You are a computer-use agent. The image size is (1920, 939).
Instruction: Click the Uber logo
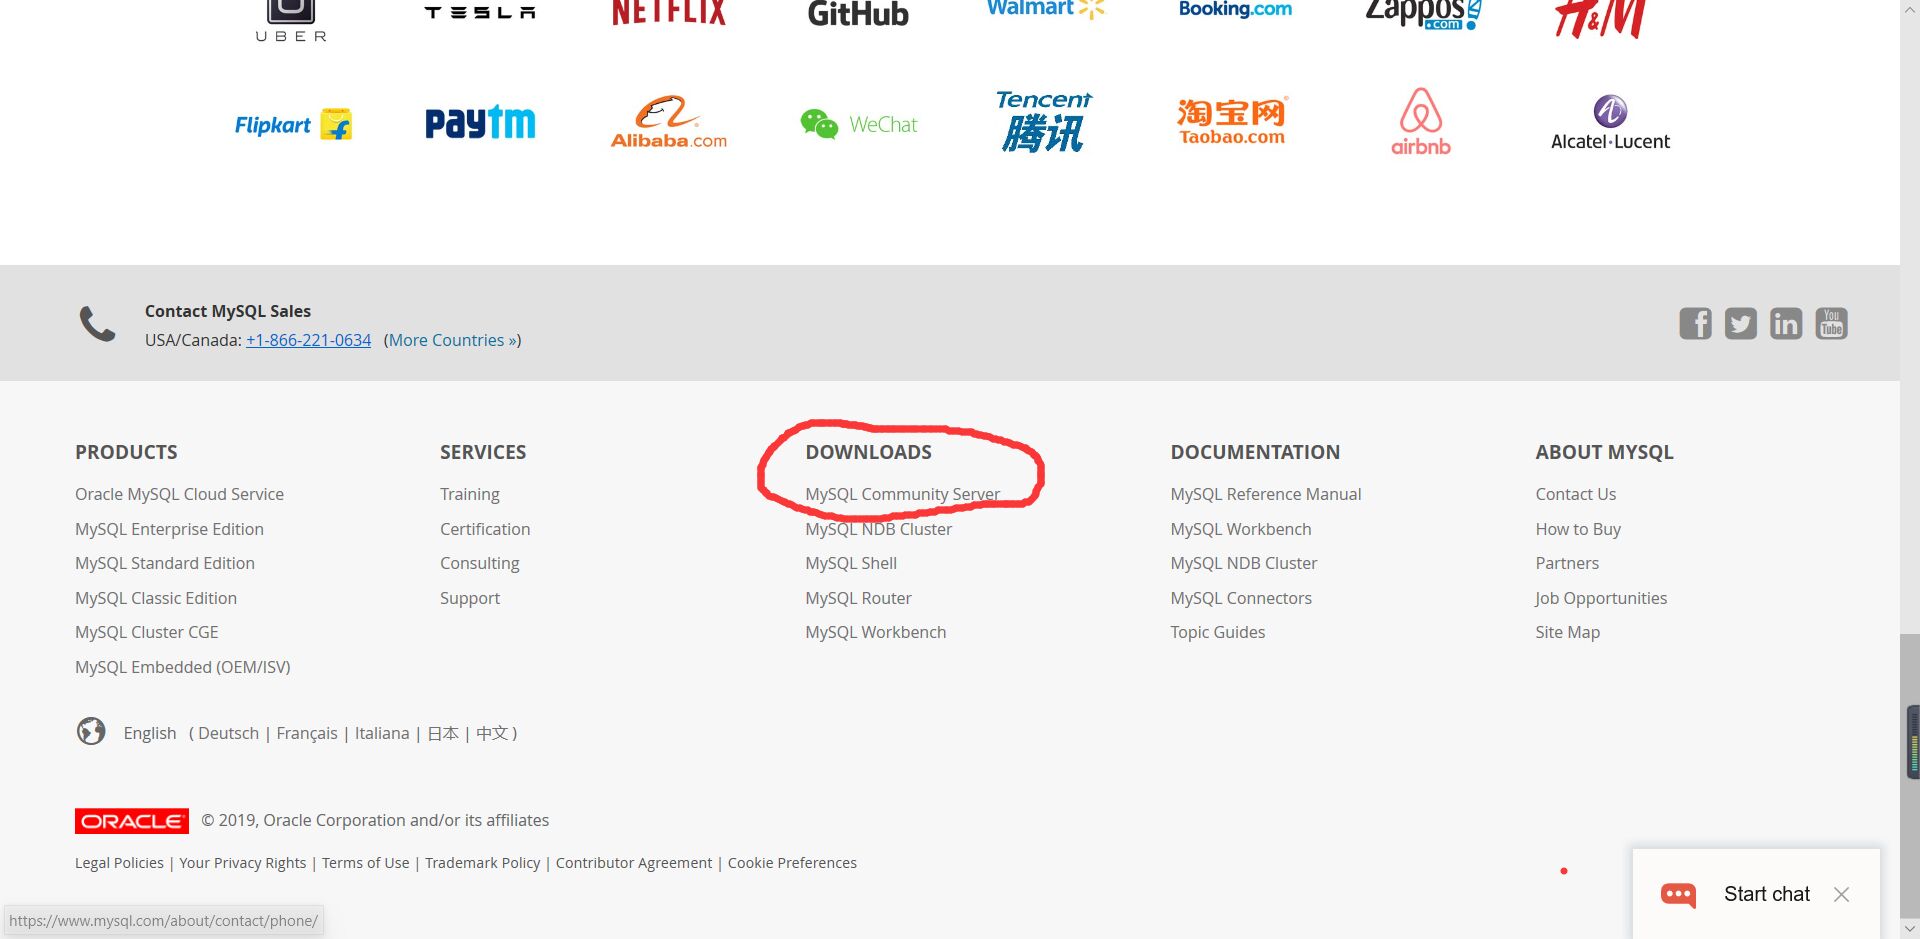click(x=291, y=21)
